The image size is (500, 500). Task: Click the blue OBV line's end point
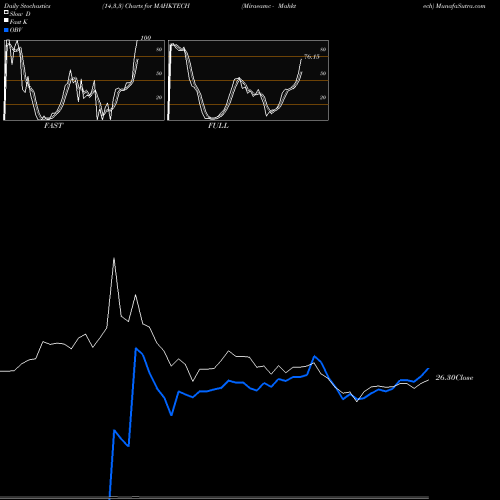pyautogui.click(x=428, y=369)
